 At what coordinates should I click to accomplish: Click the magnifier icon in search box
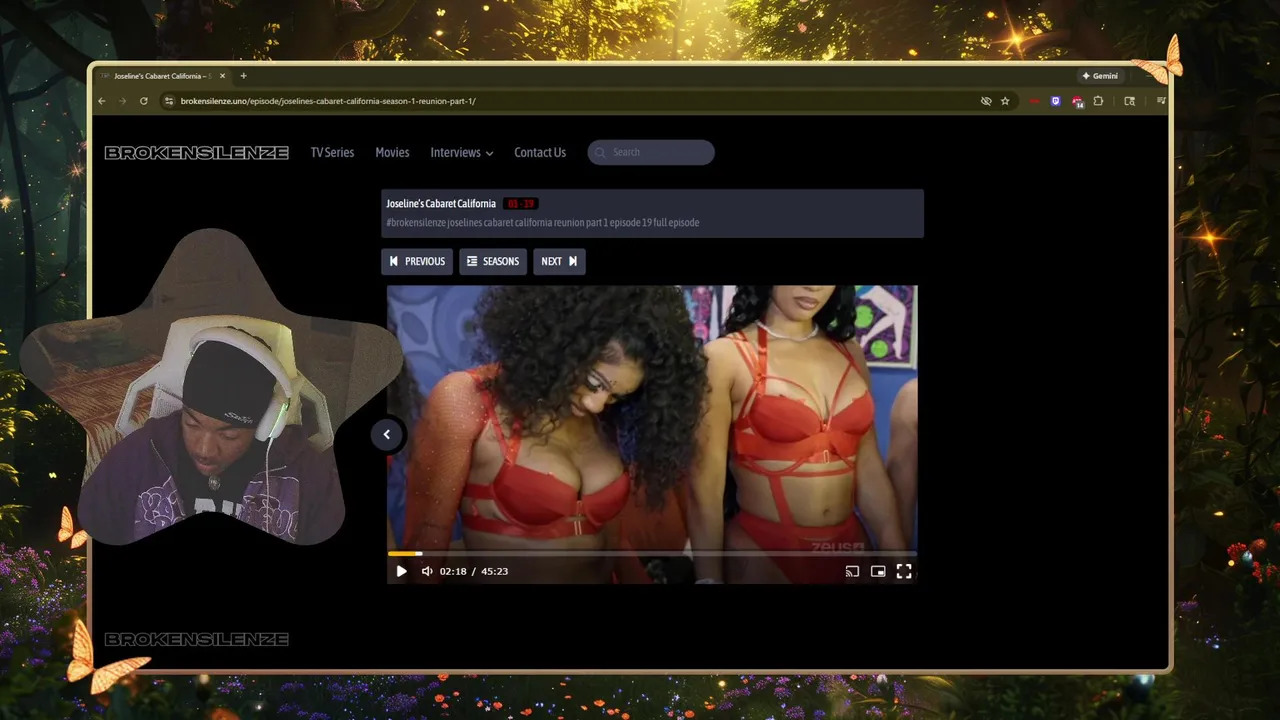click(600, 152)
